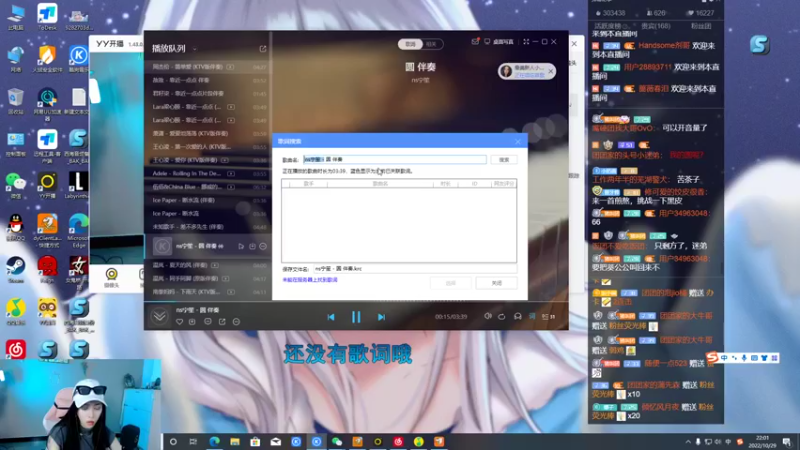Image resolution: width=800 pixels, height=450 pixels.
Task: Sort results by 歌手 column header
Action: [x=308, y=184]
